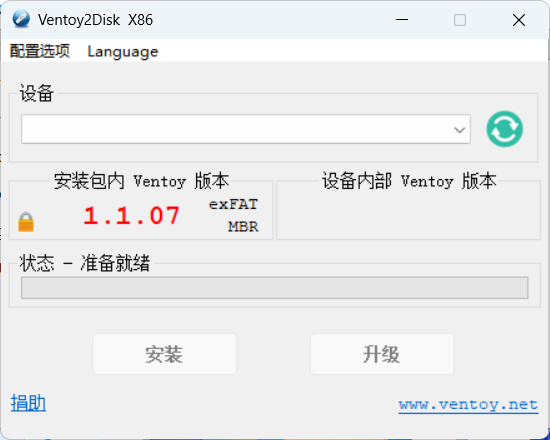Click the 安装 install button

(165, 354)
